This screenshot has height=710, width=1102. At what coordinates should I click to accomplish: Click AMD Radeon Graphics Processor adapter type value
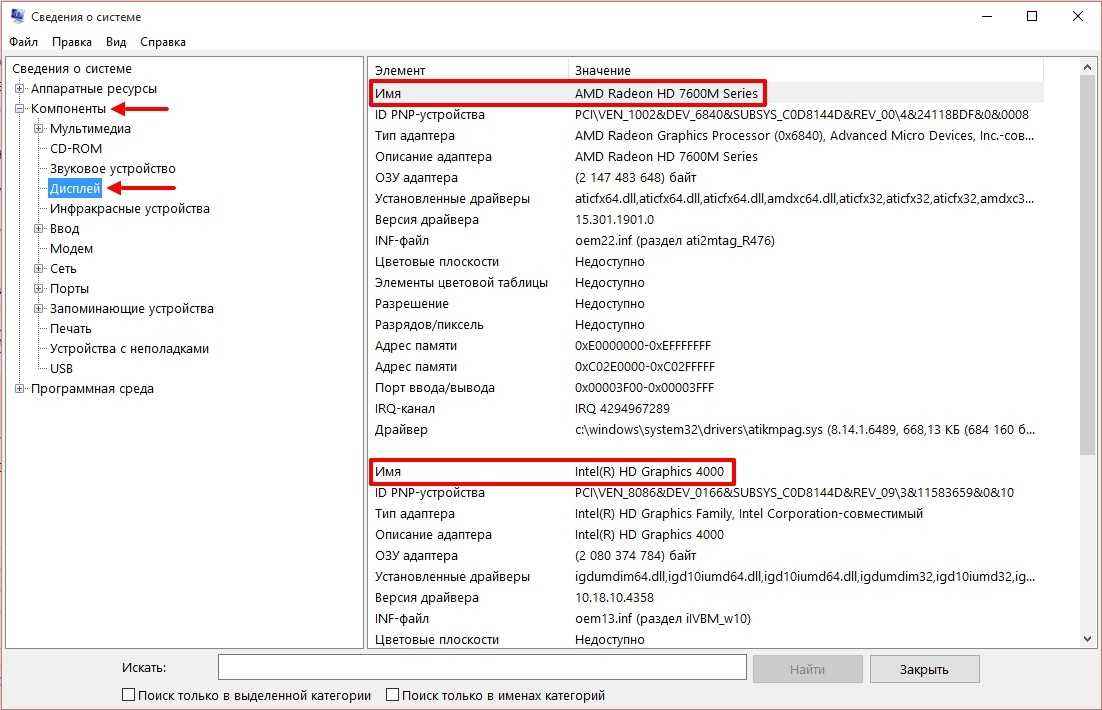(x=804, y=136)
